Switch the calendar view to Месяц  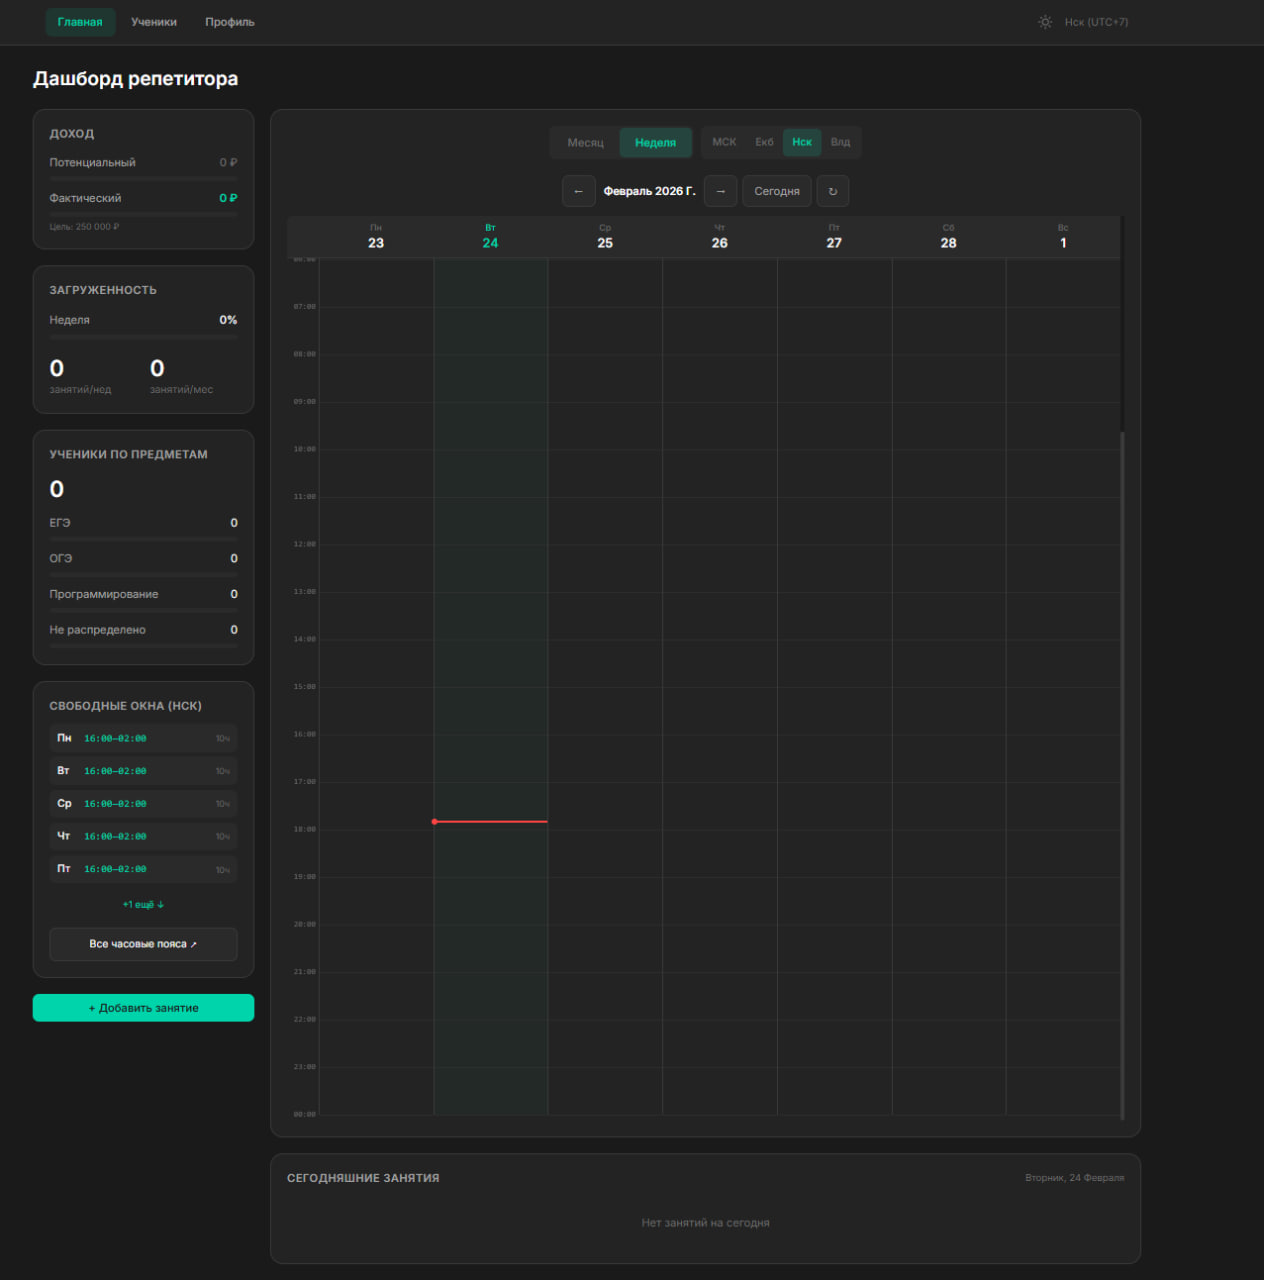pos(584,142)
